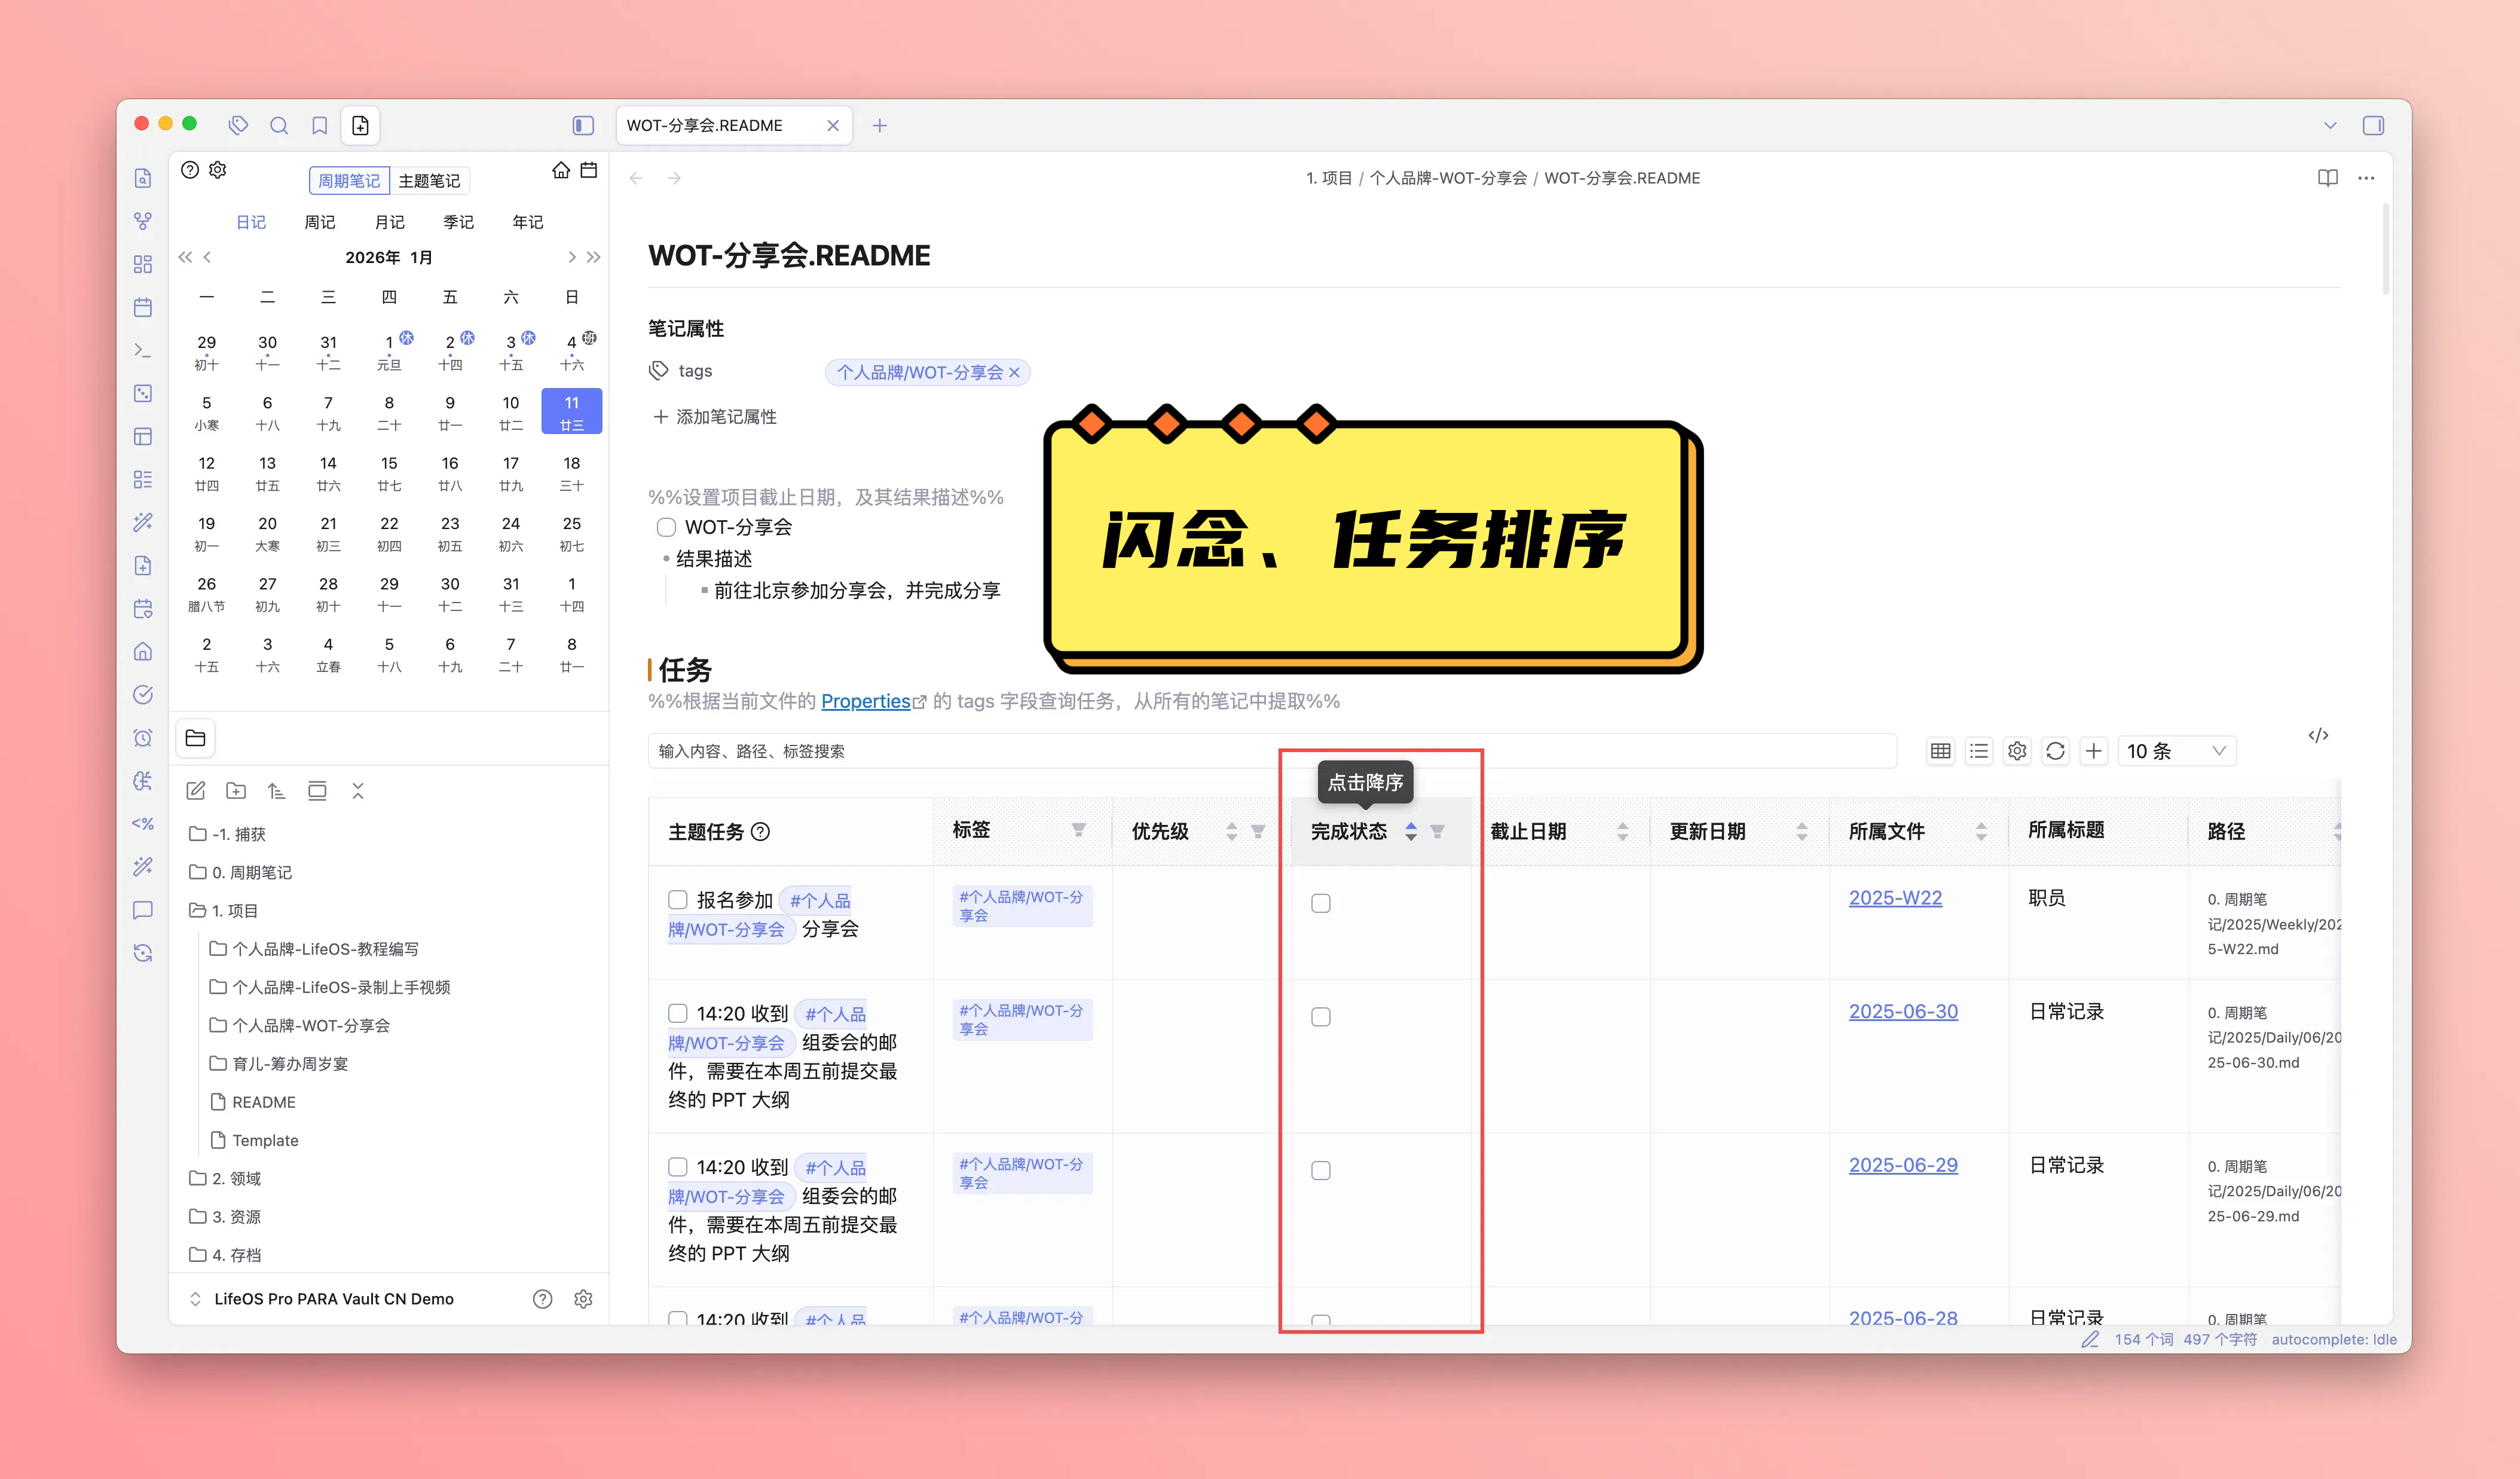Click the list view icon in the task toolbar

[1978, 751]
